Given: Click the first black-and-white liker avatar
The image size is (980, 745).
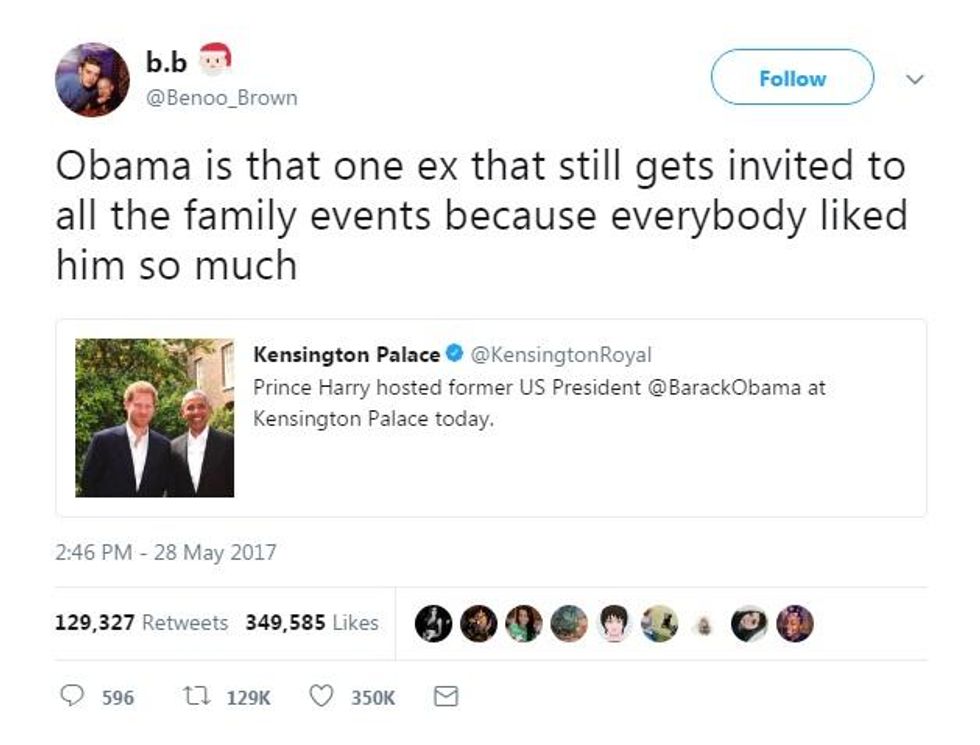Looking at the screenshot, I should click(433, 624).
